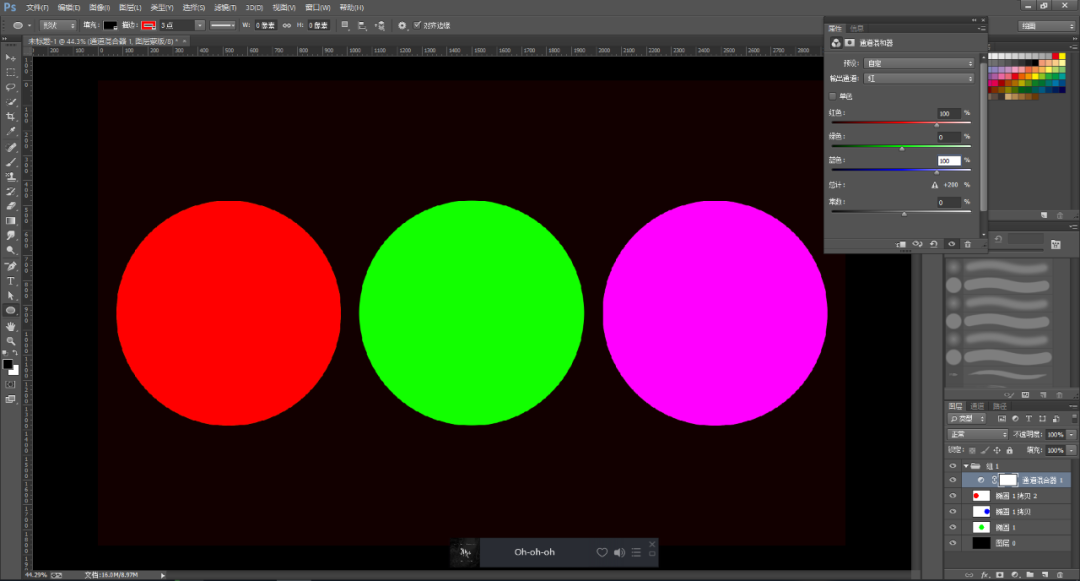The image size is (1080, 581).
Task: Open the Image menu
Action: coord(99,8)
